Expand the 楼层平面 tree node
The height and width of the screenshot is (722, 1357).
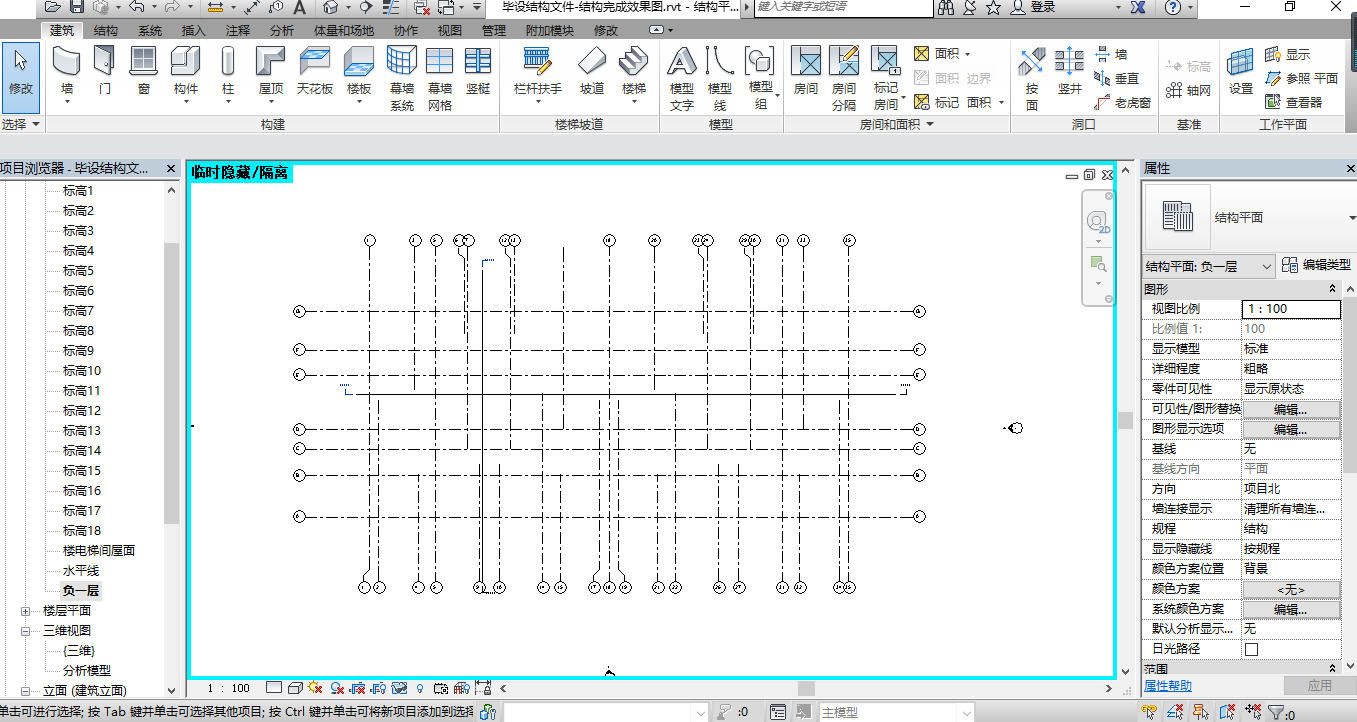26,610
